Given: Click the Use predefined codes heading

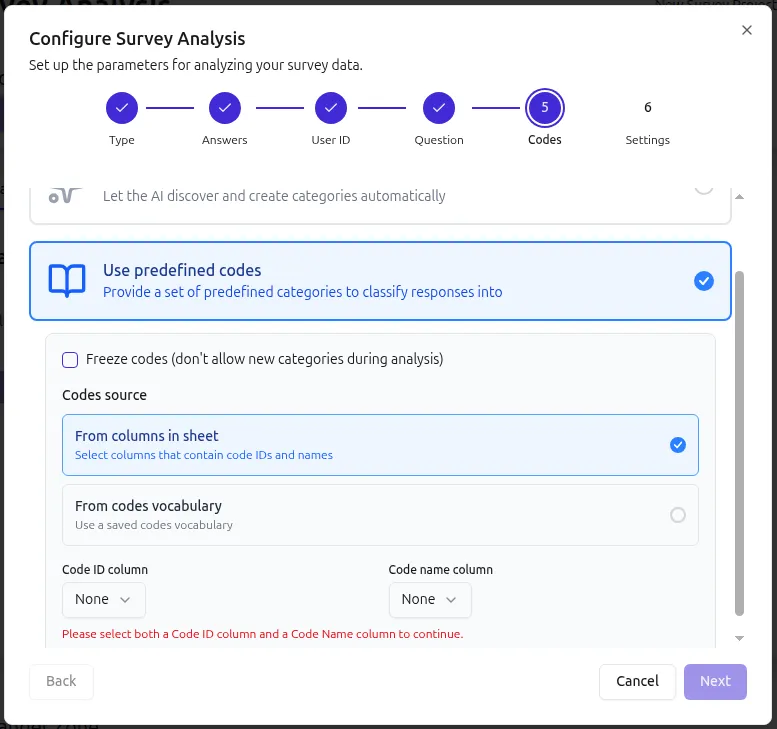Looking at the screenshot, I should (x=182, y=271).
